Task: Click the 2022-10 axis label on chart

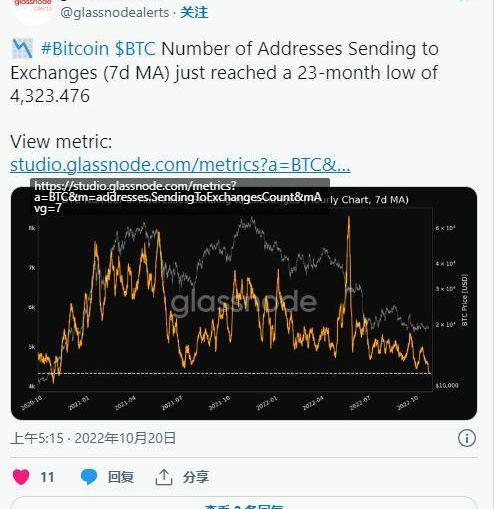Action: [x=407, y=402]
